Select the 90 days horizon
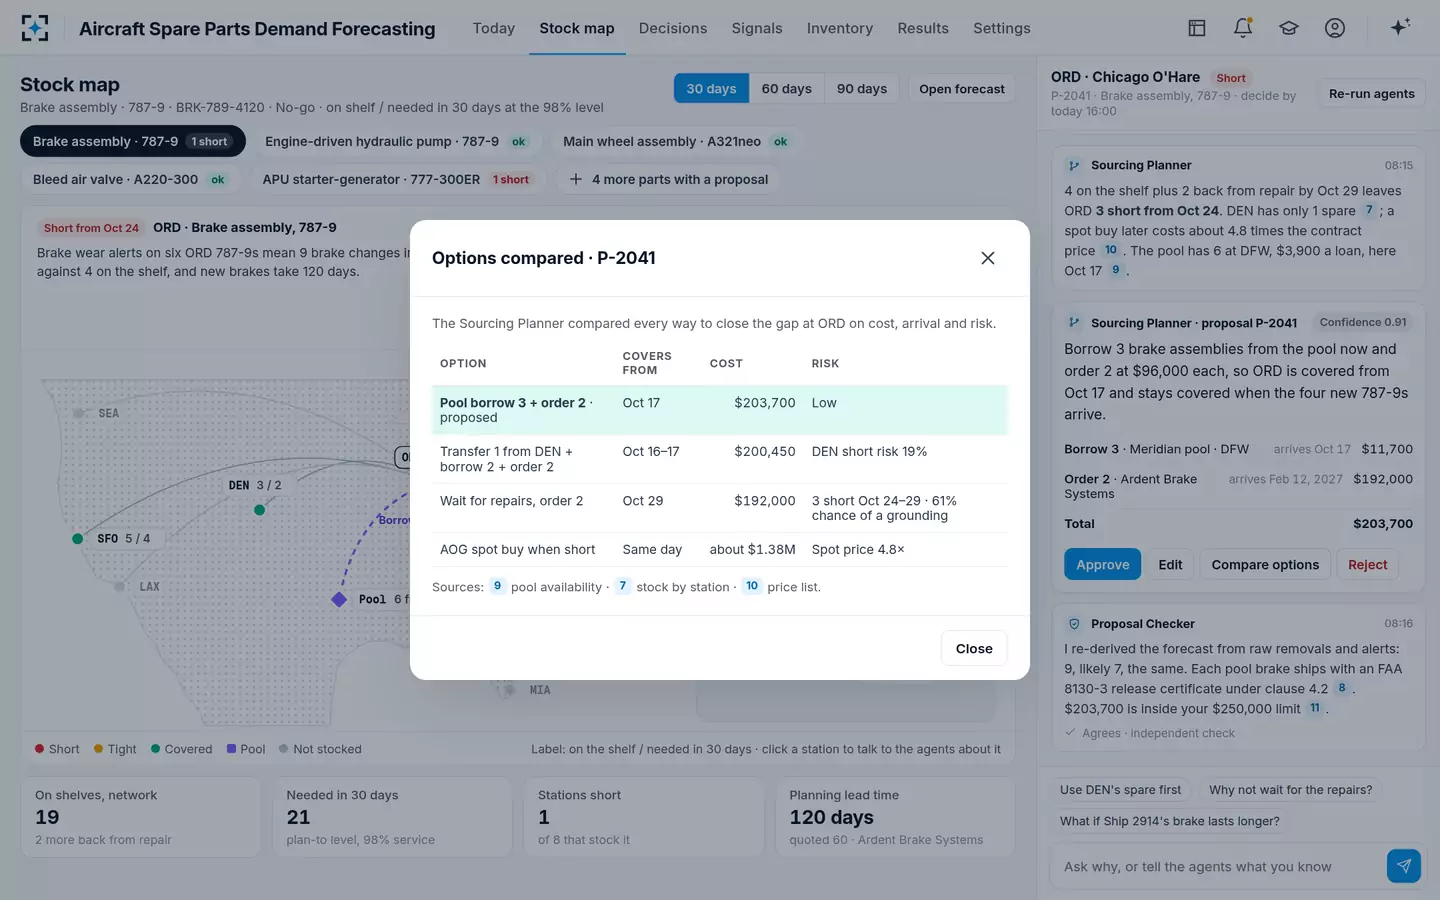Viewport: 1440px width, 900px height. click(x=862, y=89)
